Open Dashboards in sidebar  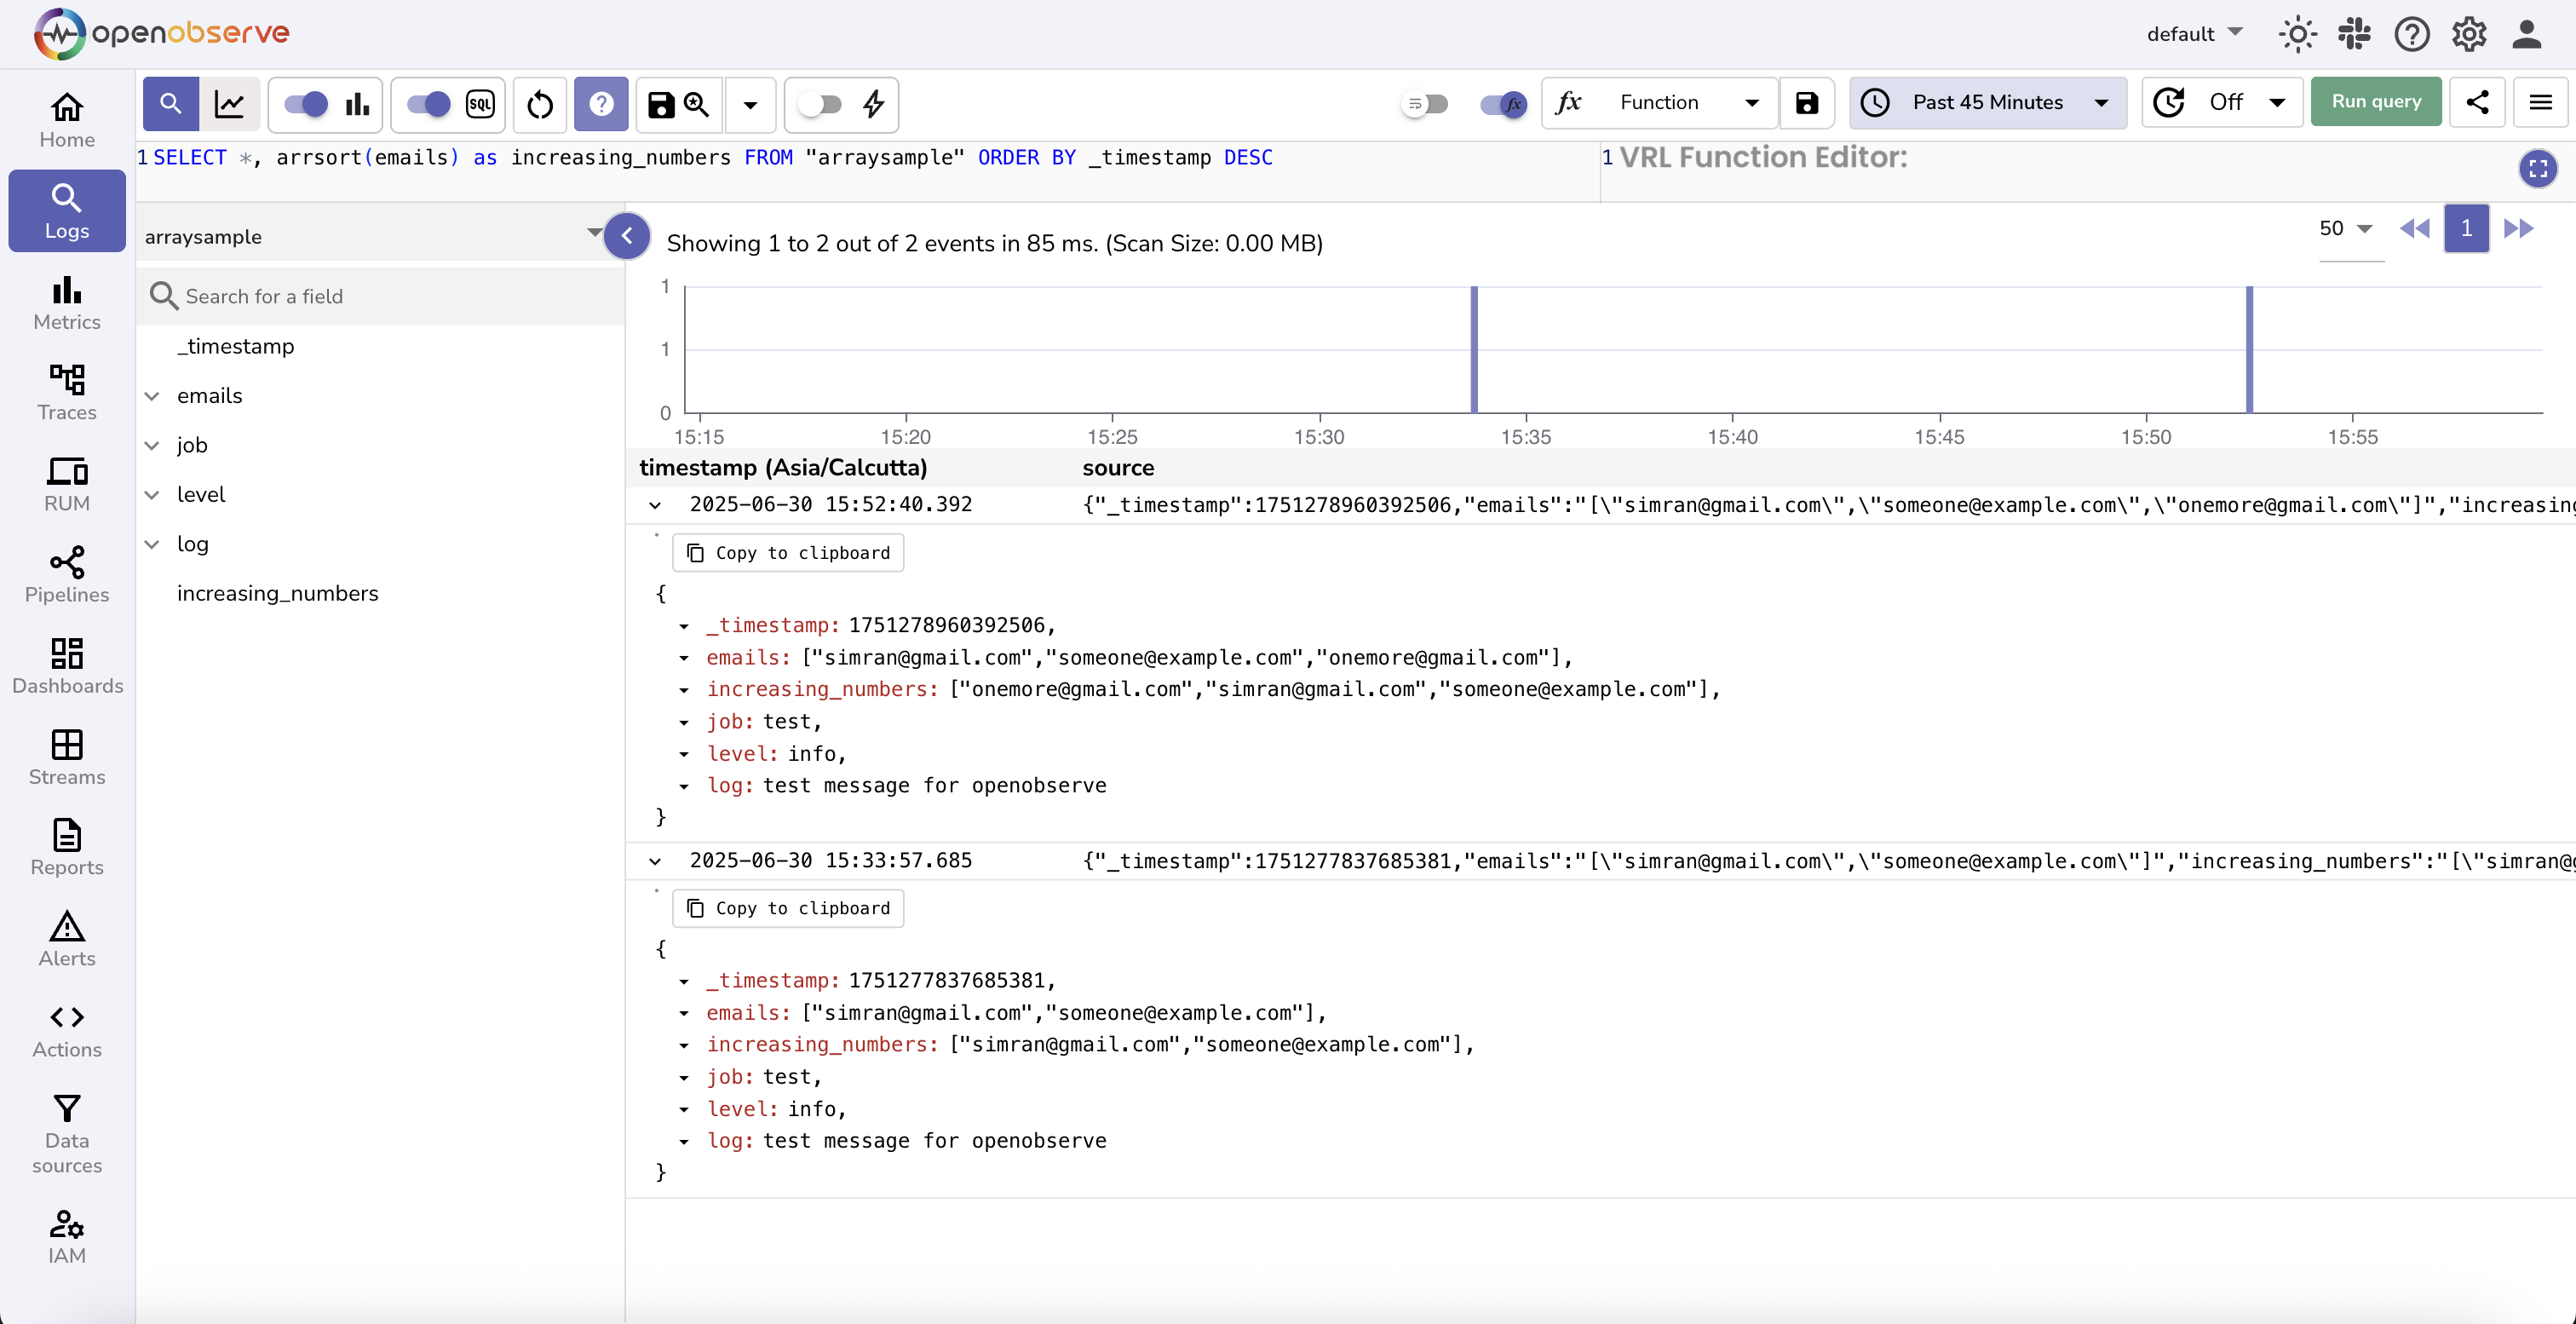pos(67,666)
